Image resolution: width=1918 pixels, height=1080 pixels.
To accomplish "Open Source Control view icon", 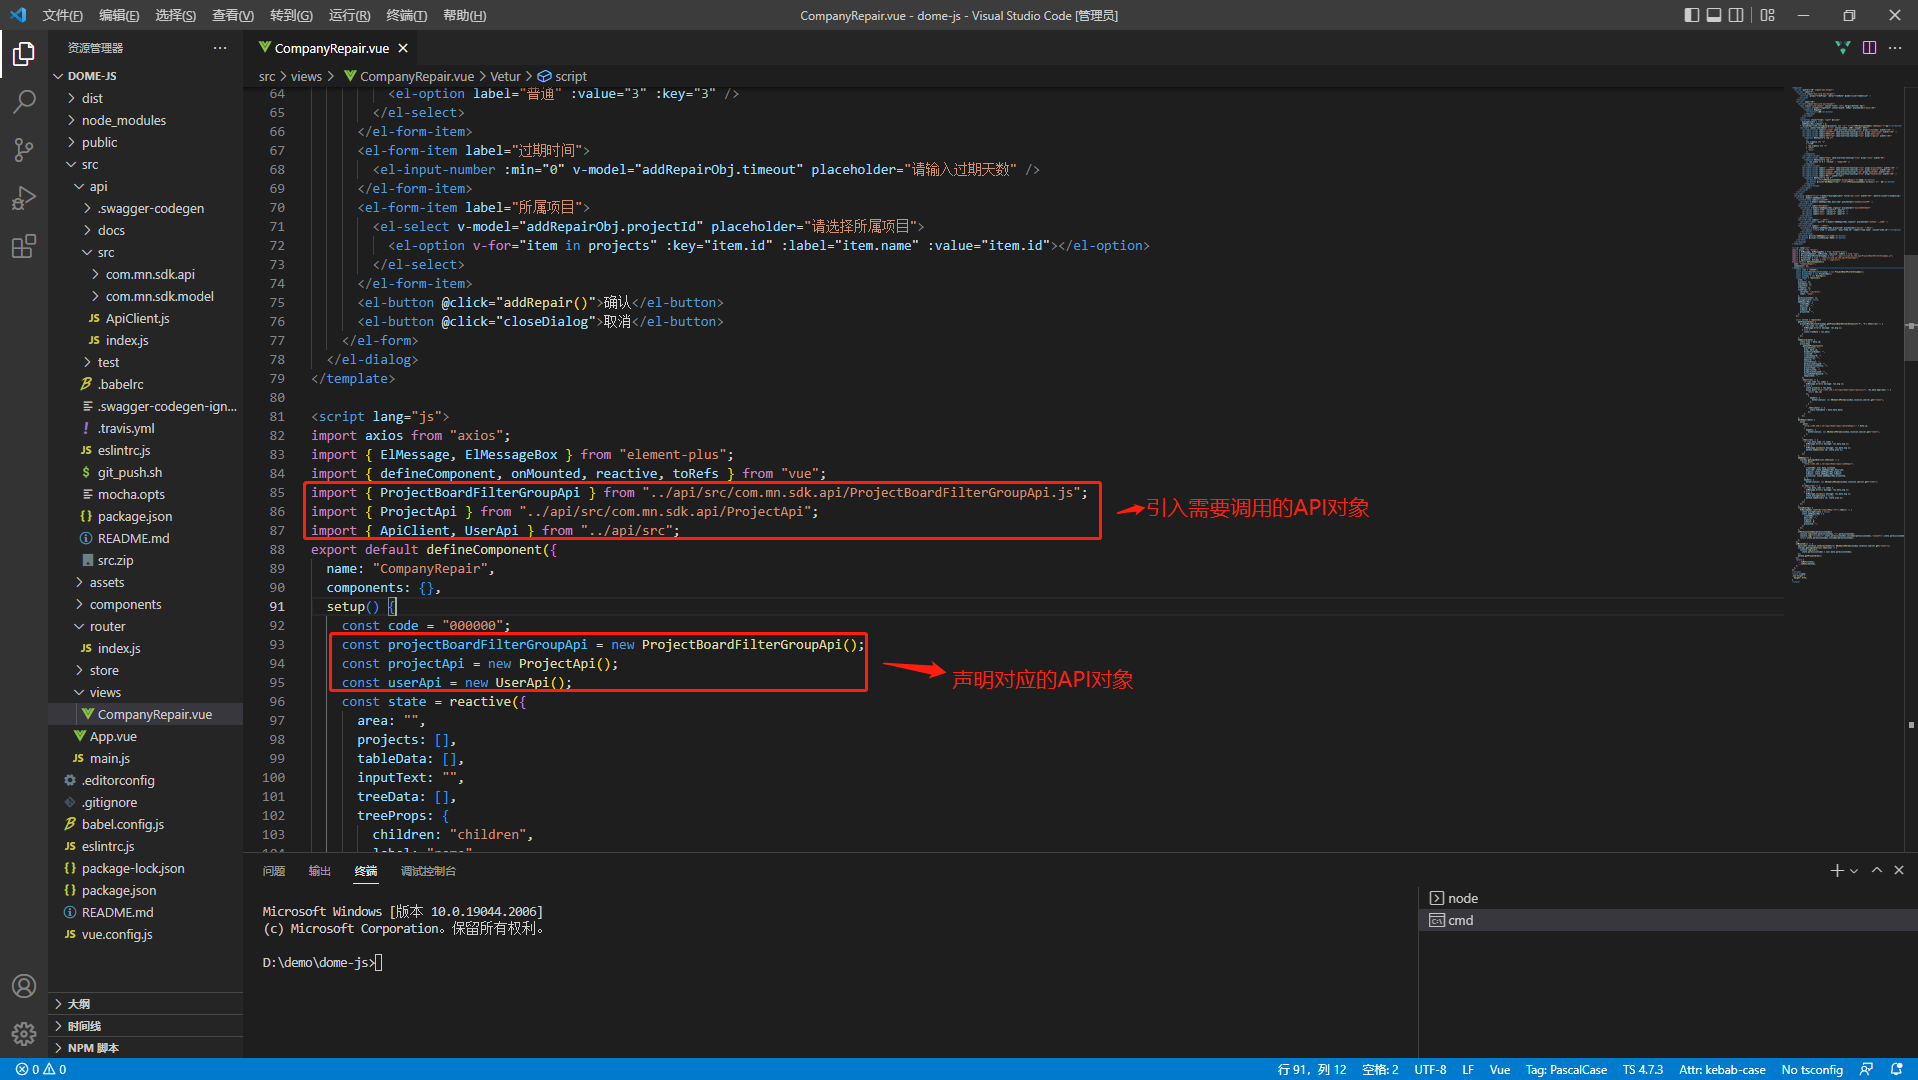I will click(24, 150).
